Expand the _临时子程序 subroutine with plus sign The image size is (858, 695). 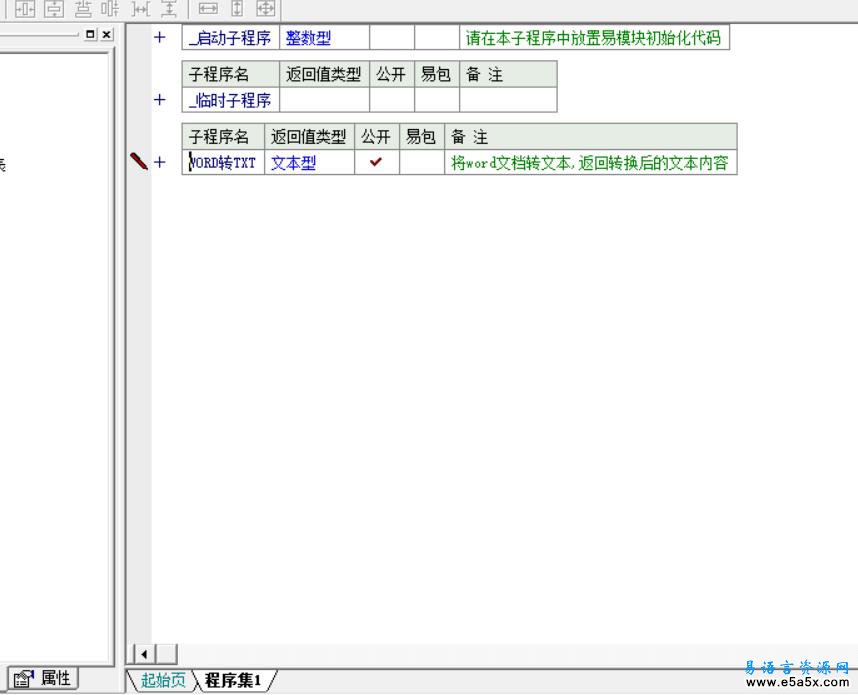(x=160, y=100)
